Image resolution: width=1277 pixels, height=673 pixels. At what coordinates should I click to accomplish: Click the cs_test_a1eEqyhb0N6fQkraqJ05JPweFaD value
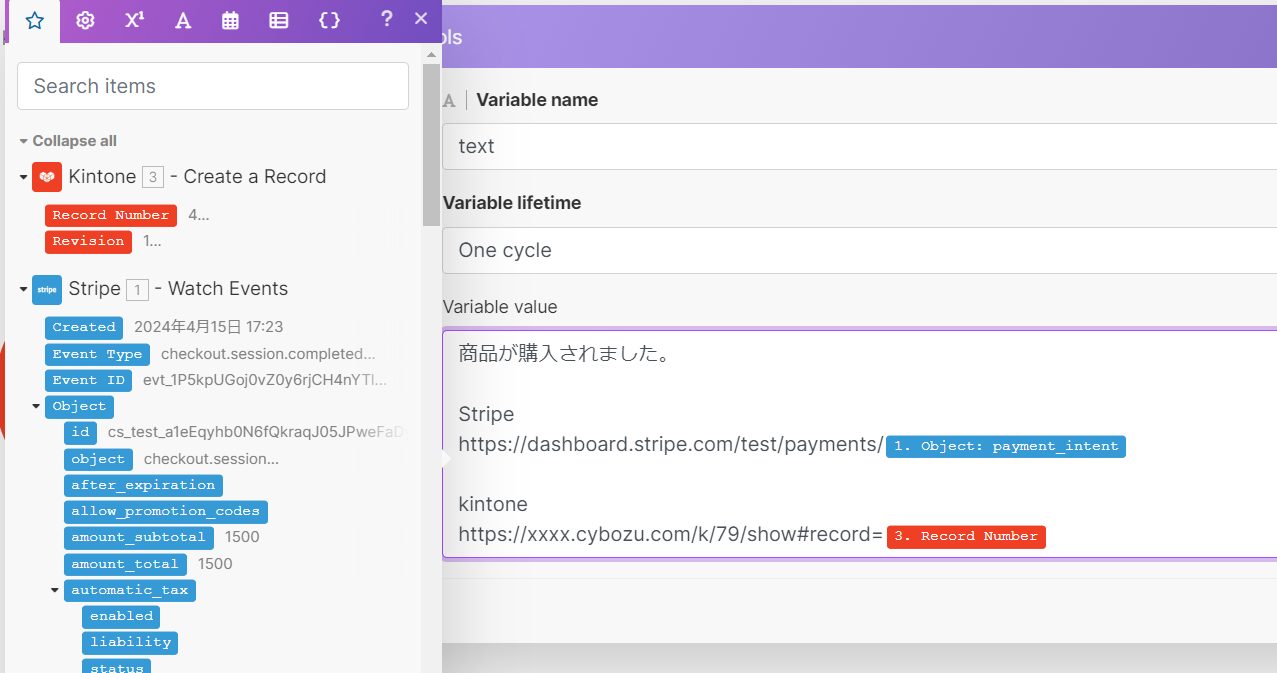[257, 432]
